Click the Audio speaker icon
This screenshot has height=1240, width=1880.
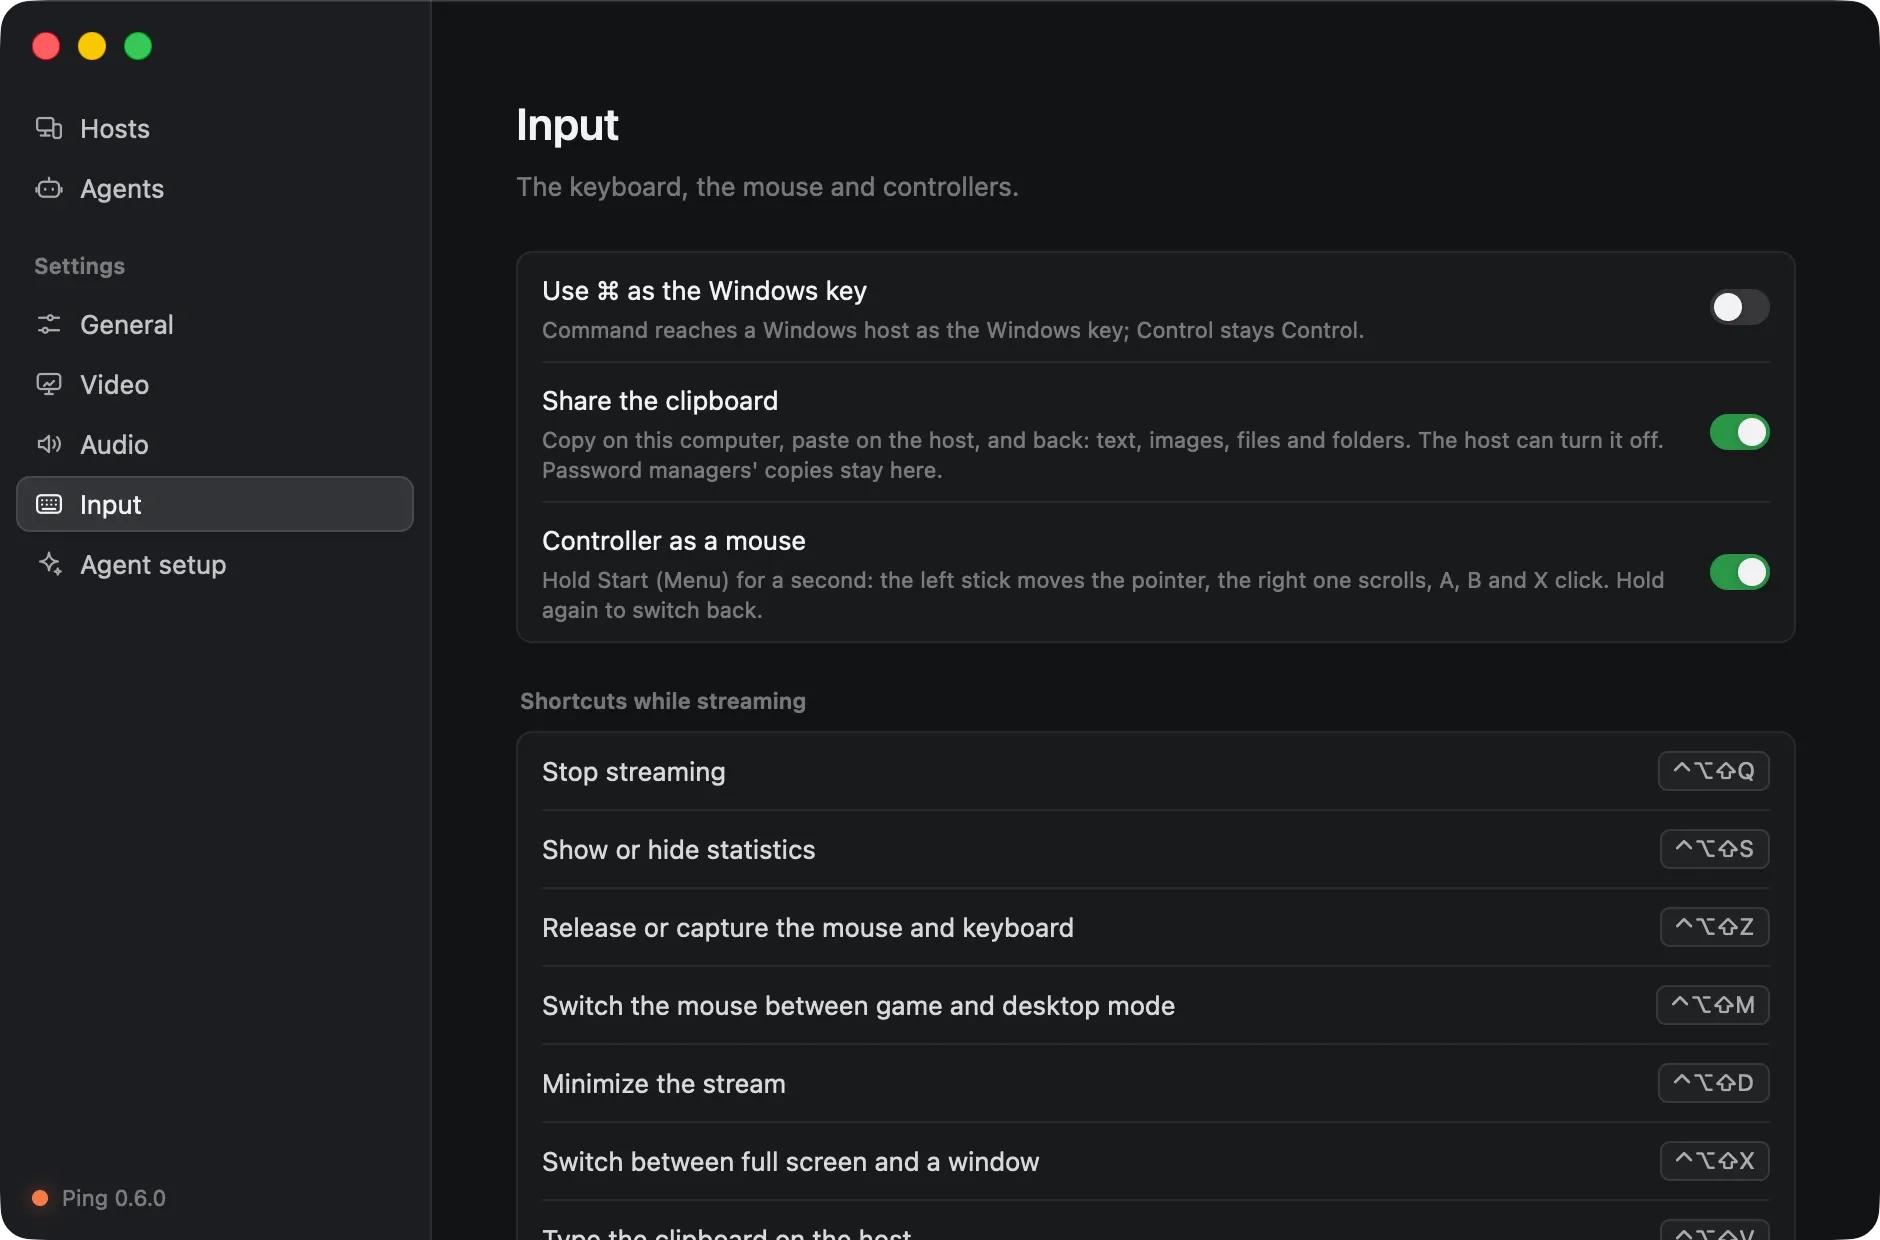[49, 444]
